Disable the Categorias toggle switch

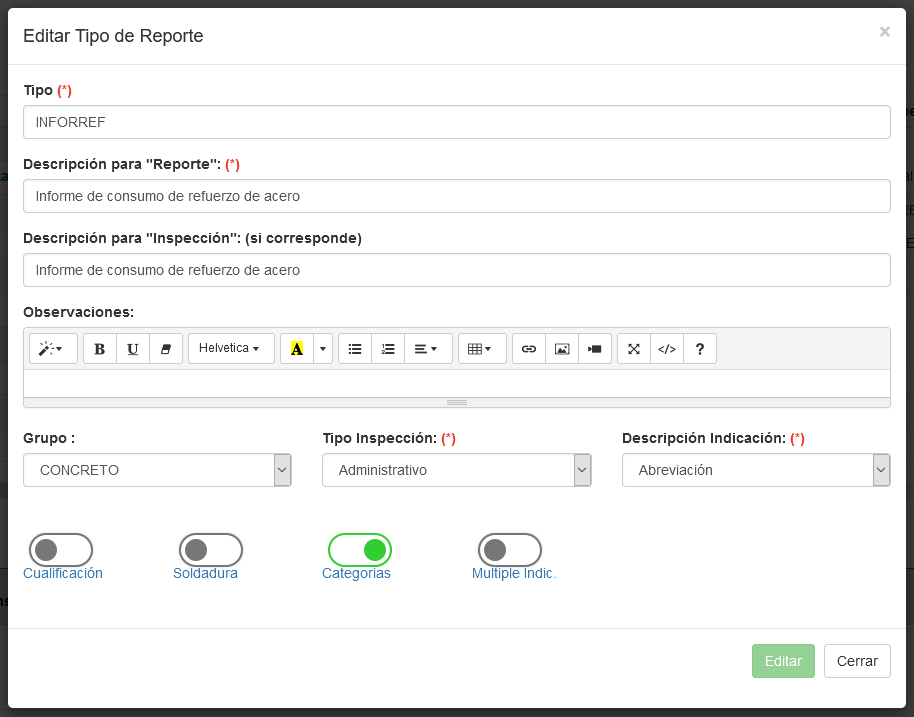click(x=360, y=550)
